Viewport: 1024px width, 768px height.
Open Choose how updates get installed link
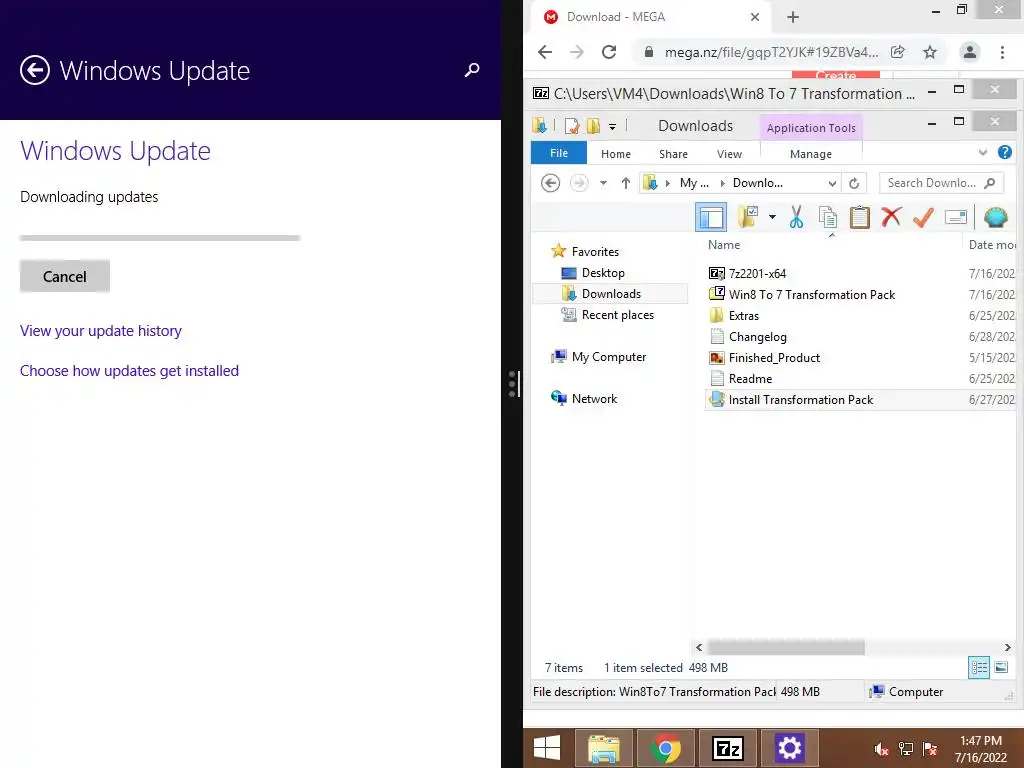tap(129, 371)
